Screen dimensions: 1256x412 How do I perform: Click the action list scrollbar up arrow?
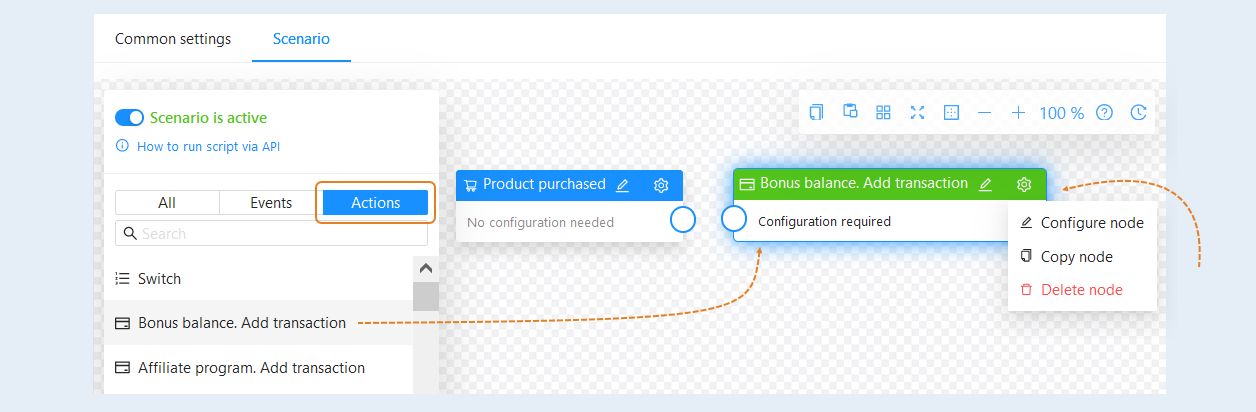pyautogui.click(x=425, y=269)
